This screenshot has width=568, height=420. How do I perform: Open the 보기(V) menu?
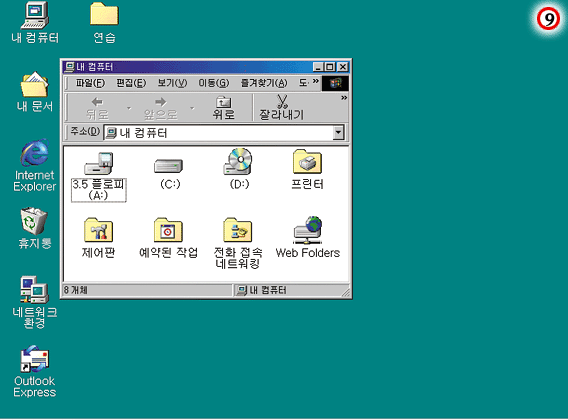[x=172, y=83]
